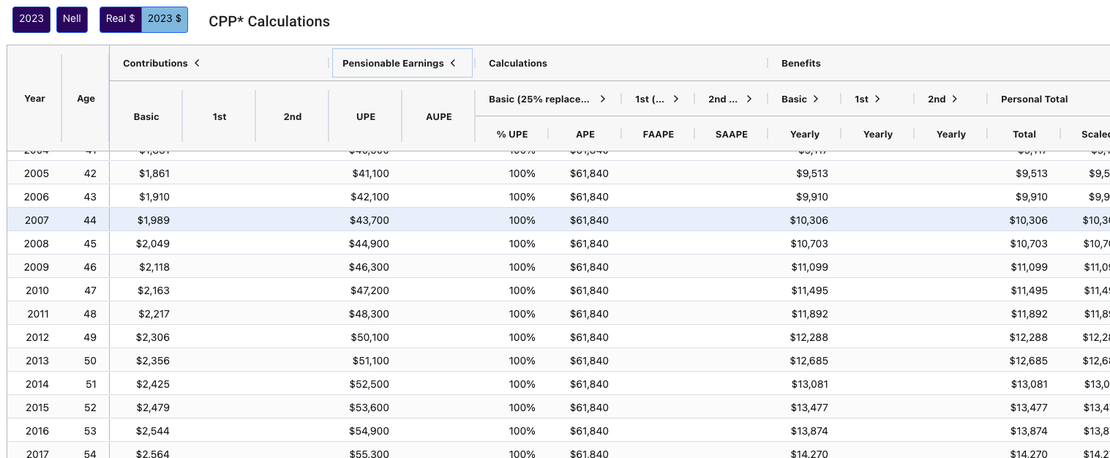Screen dimensions: 1110x458
Task: Expand the Basic (25% replace...) calculations chevron
Action: 603,99
